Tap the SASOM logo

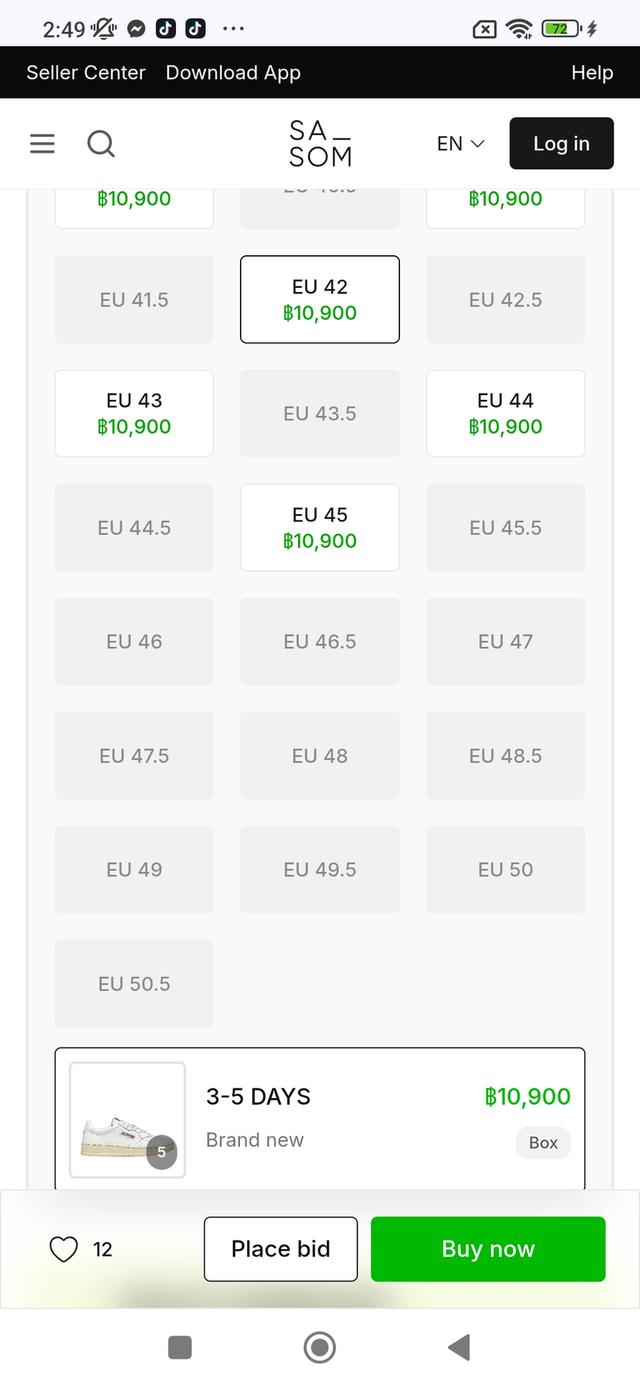click(320, 144)
